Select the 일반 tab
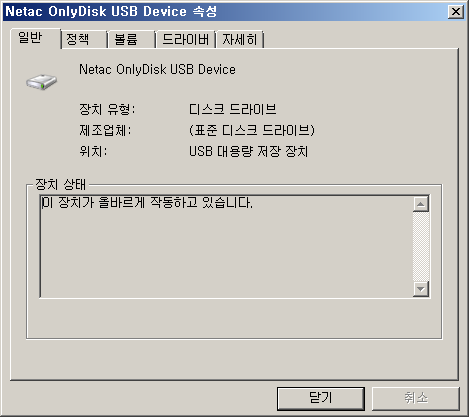 [x=36, y=38]
